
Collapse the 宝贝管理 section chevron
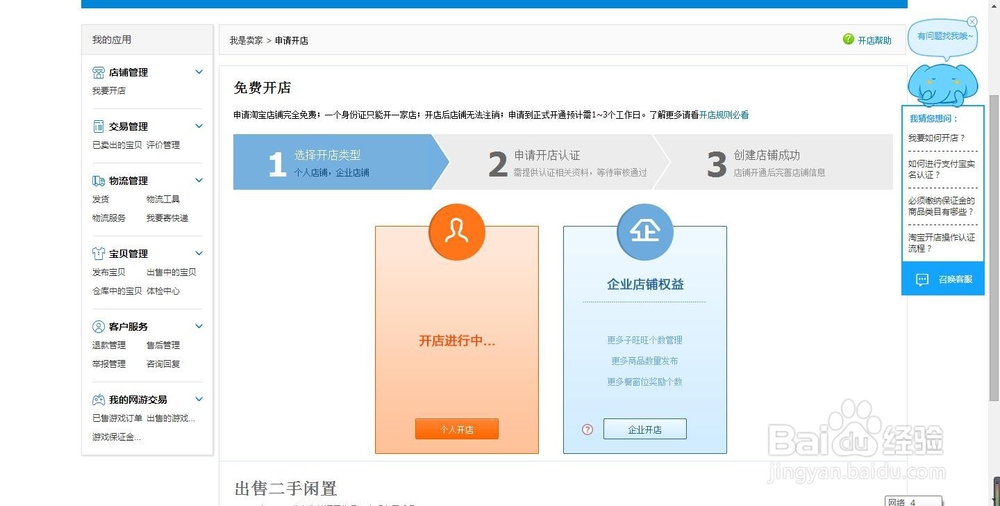pyautogui.click(x=199, y=253)
